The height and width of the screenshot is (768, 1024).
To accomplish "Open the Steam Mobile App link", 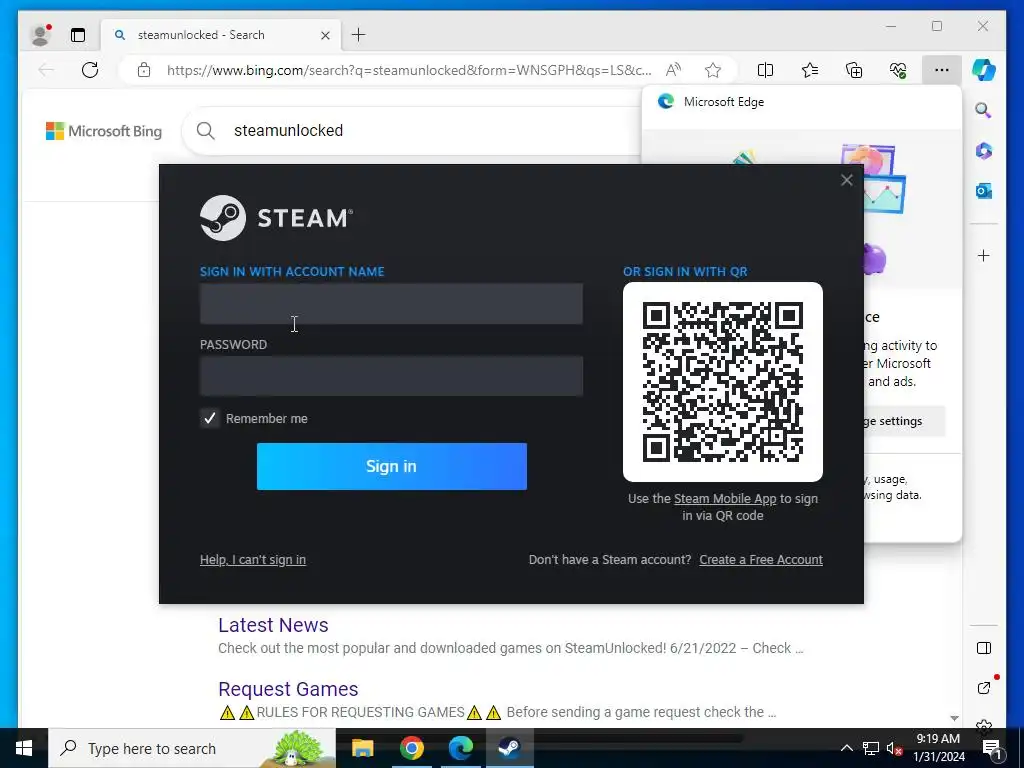I will point(725,499).
